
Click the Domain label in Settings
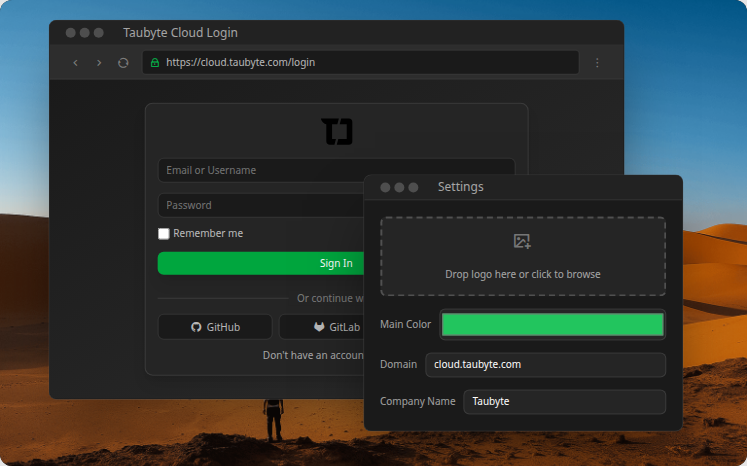point(398,365)
